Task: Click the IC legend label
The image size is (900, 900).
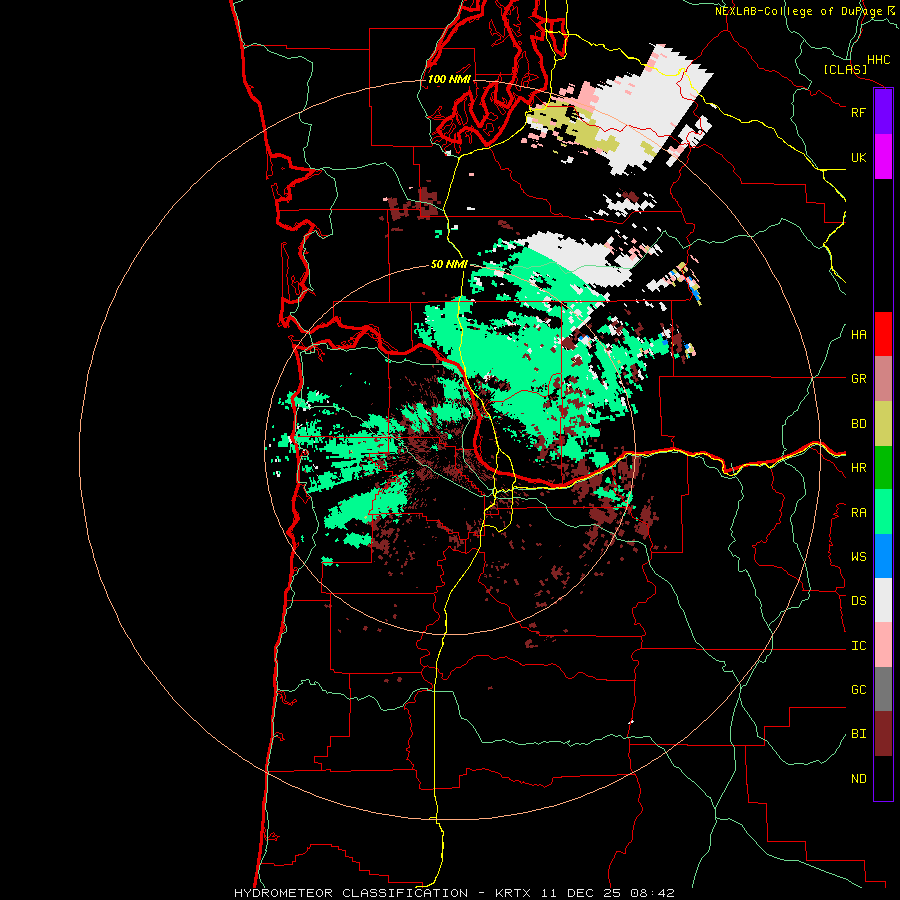Action: pos(858,646)
